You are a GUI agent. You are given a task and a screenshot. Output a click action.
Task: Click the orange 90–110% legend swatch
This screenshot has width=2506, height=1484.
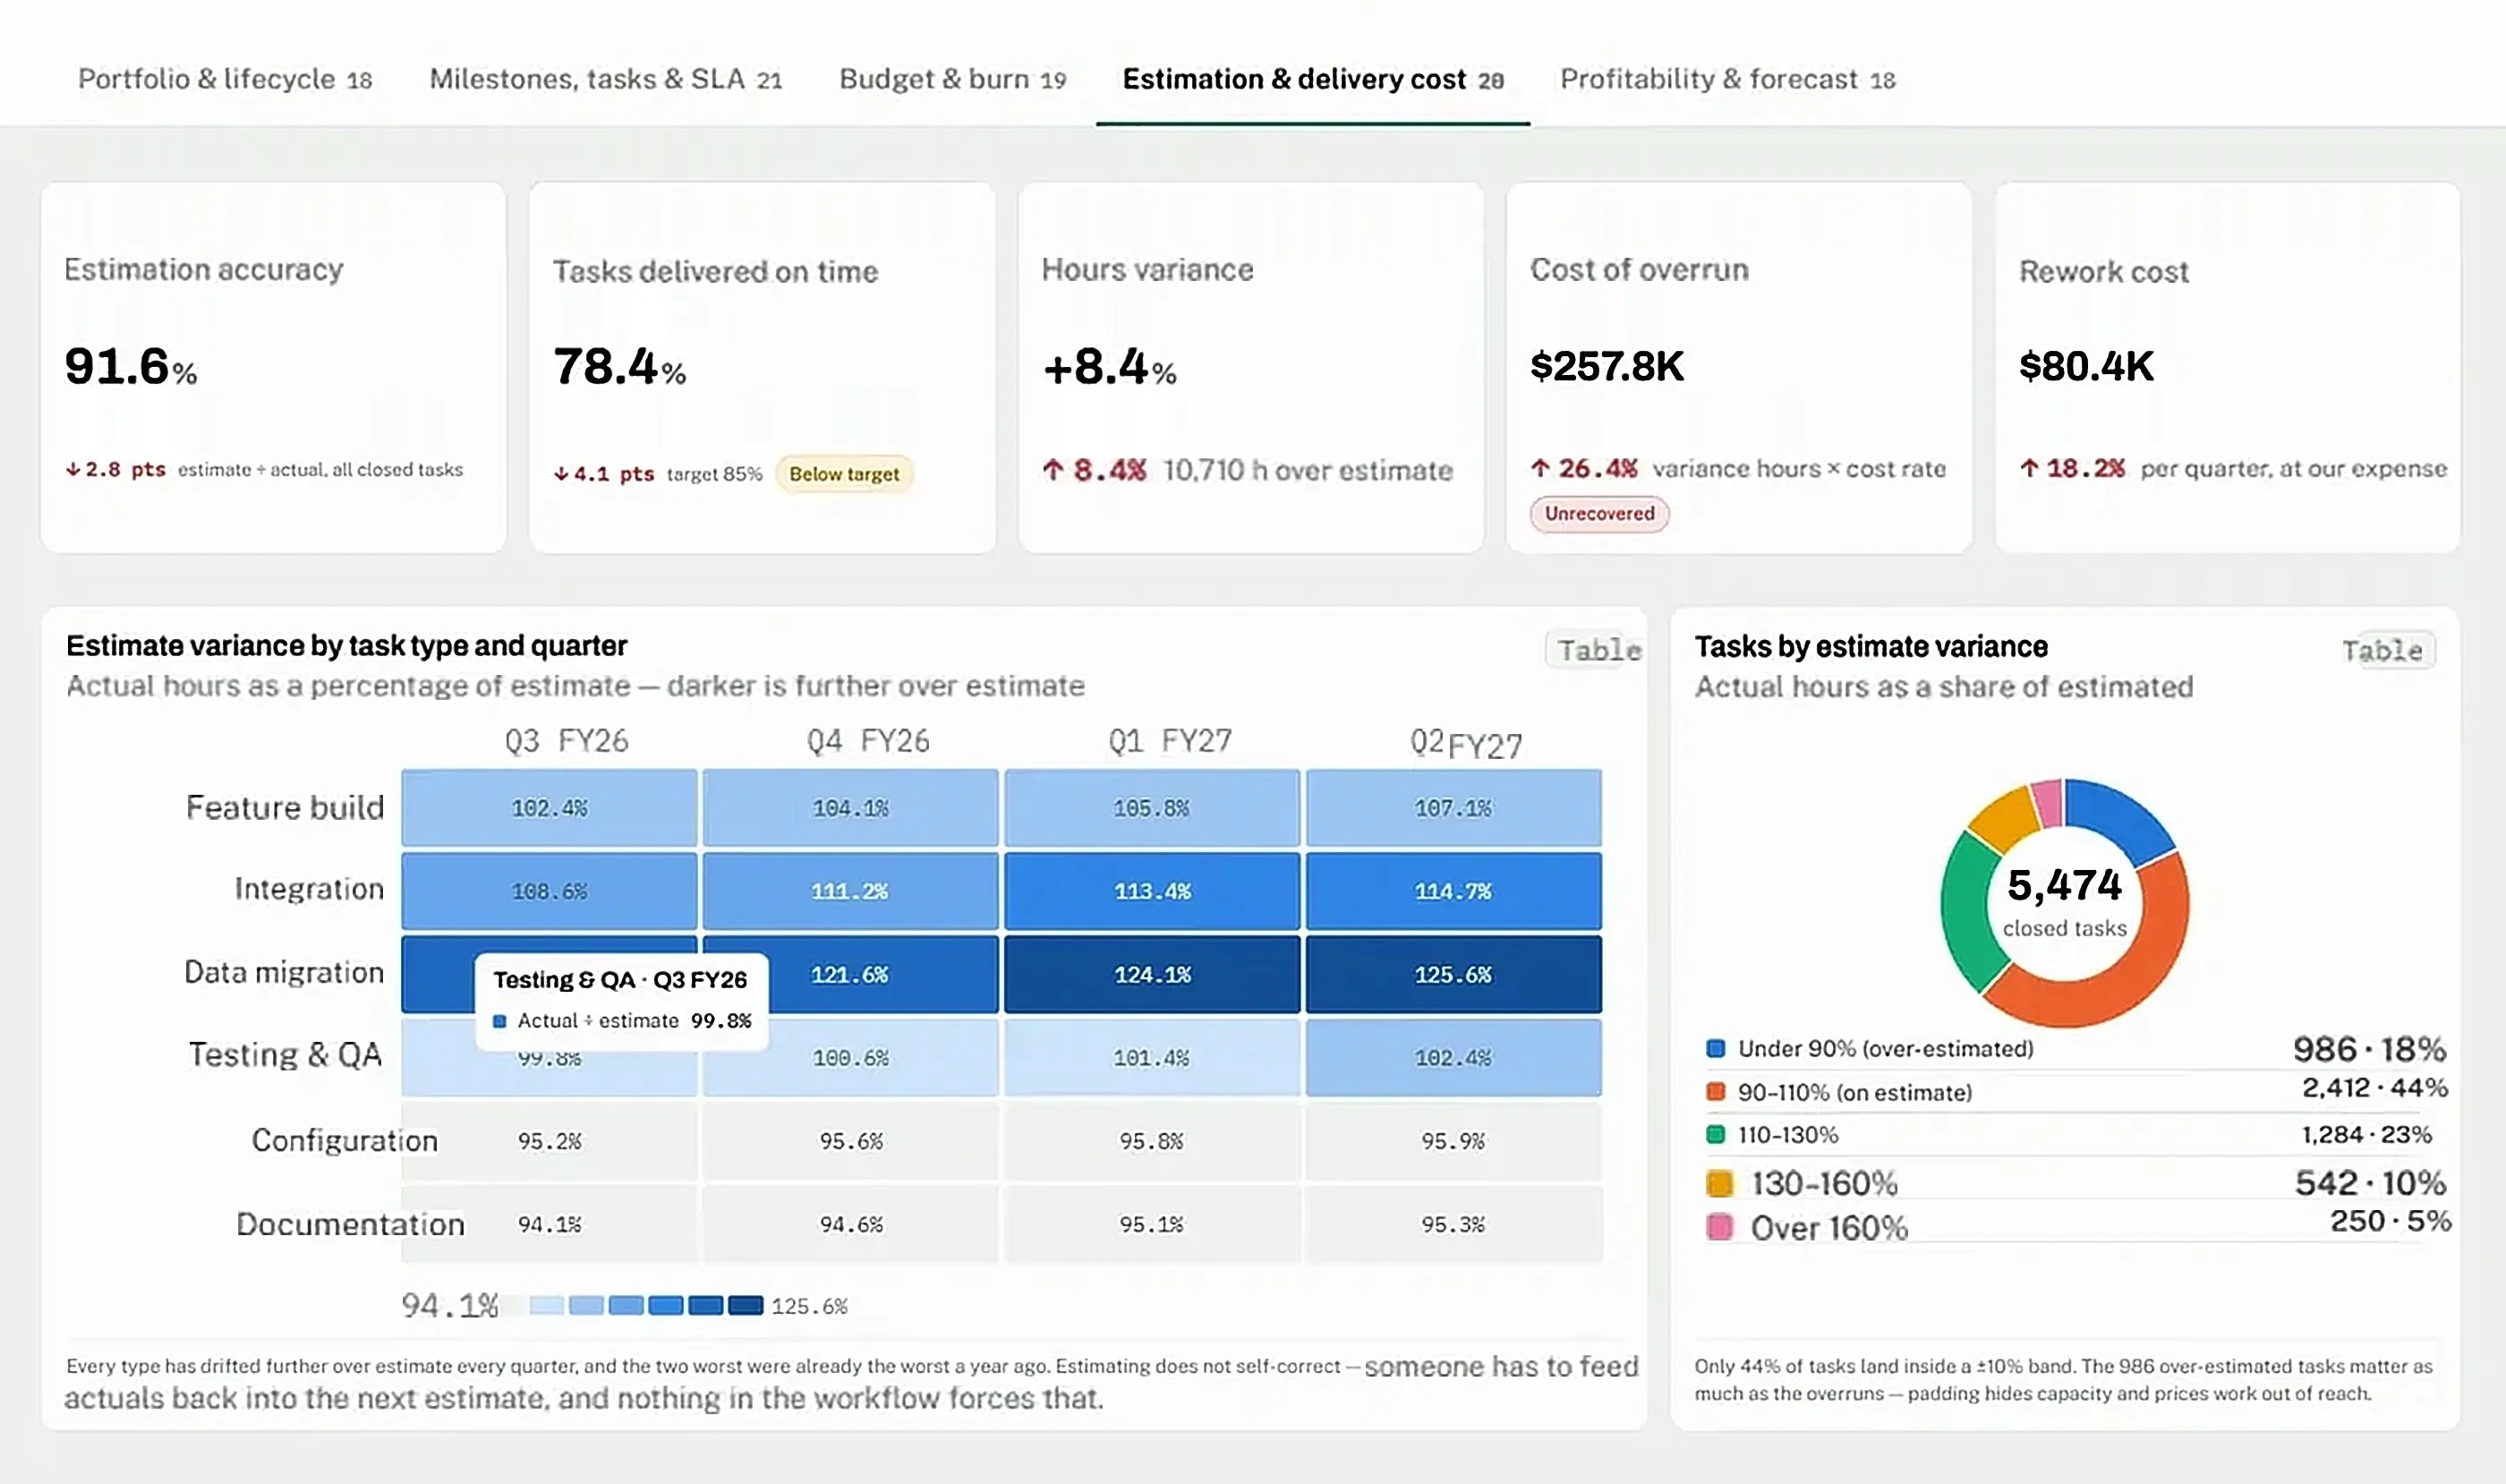[x=1716, y=1091]
